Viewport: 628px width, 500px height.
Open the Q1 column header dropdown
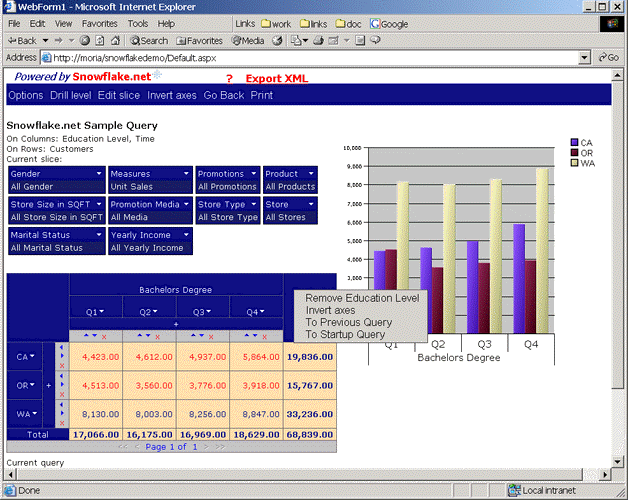(x=102, y=311)
